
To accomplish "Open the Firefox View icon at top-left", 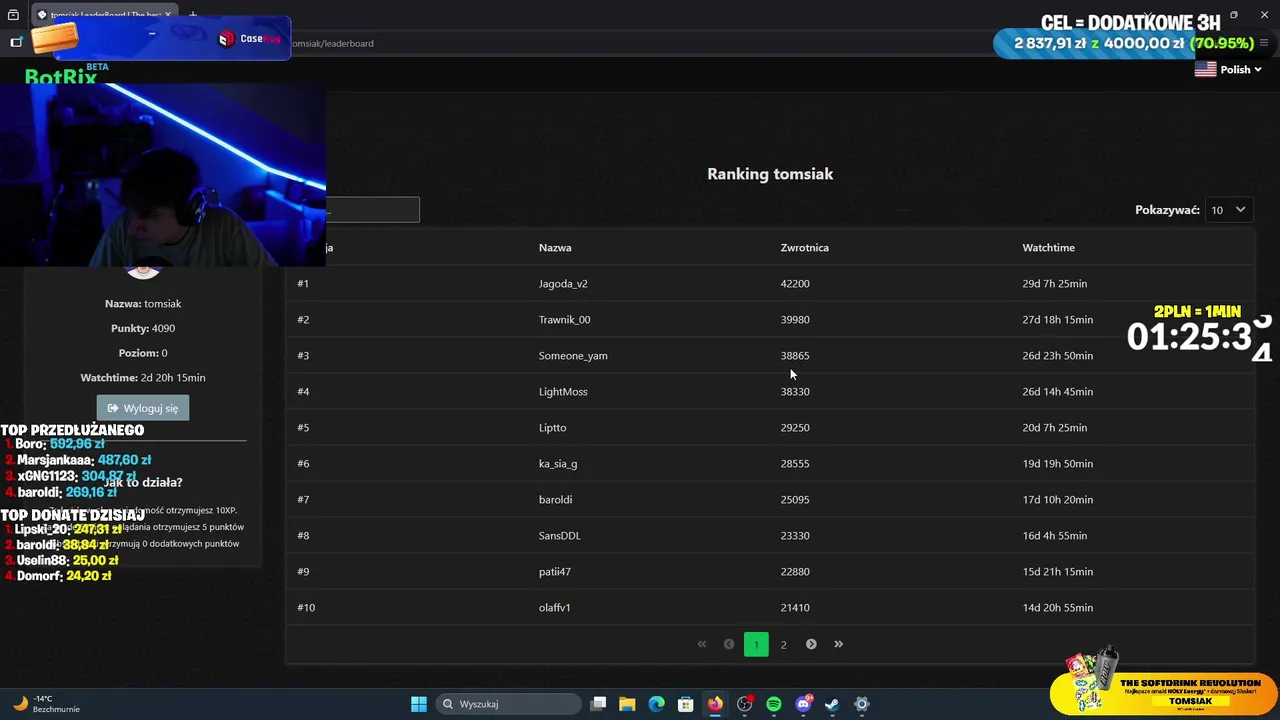I will [13, 15].
